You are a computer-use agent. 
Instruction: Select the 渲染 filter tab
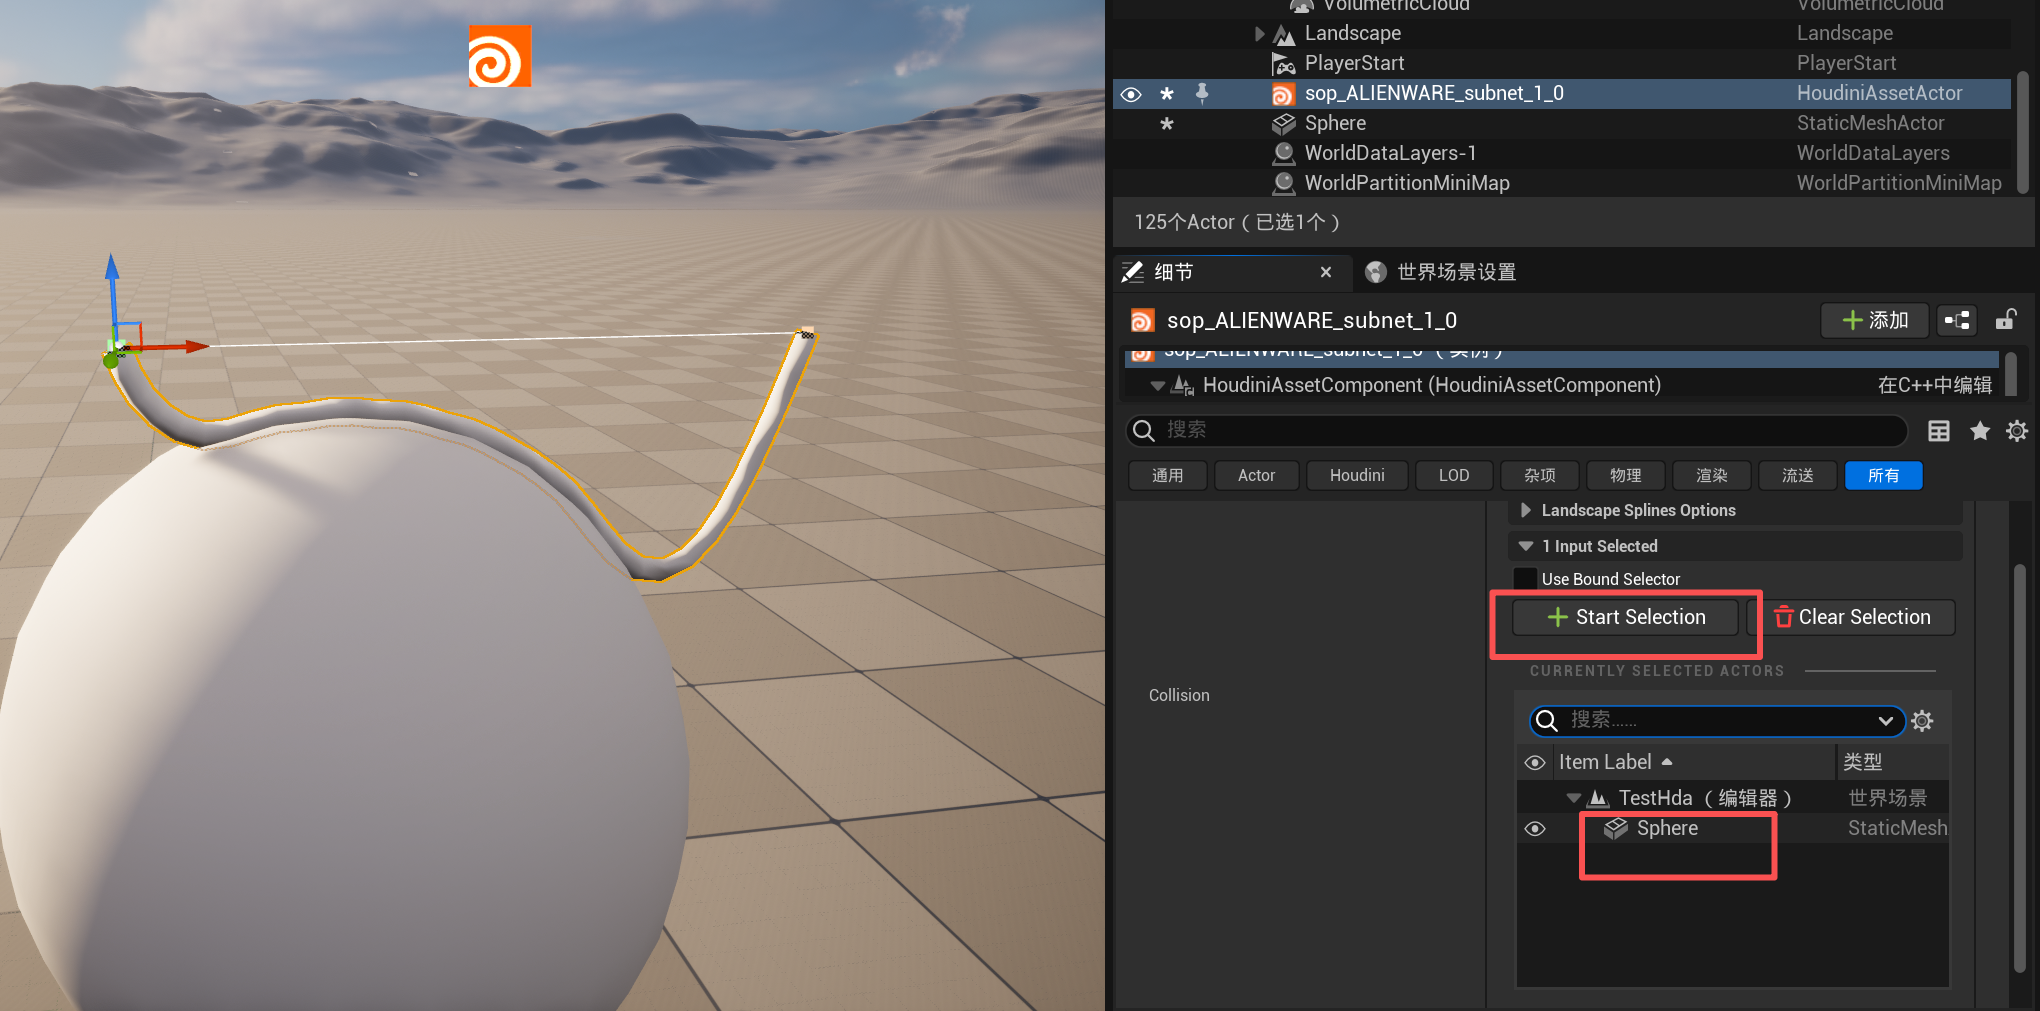pyautogui.click(x=1712, y=476)
